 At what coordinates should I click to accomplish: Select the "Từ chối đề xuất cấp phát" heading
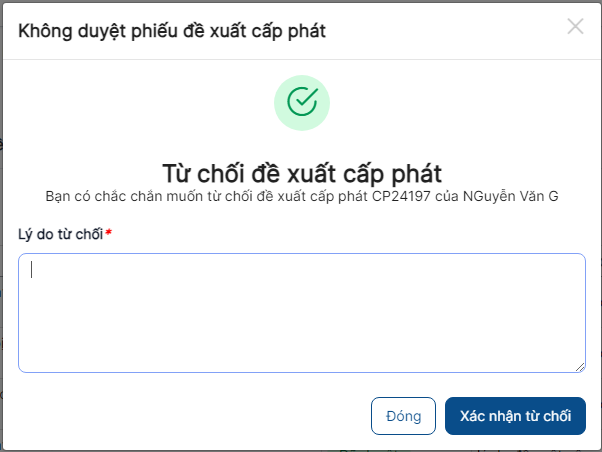(x=302, y=174)
